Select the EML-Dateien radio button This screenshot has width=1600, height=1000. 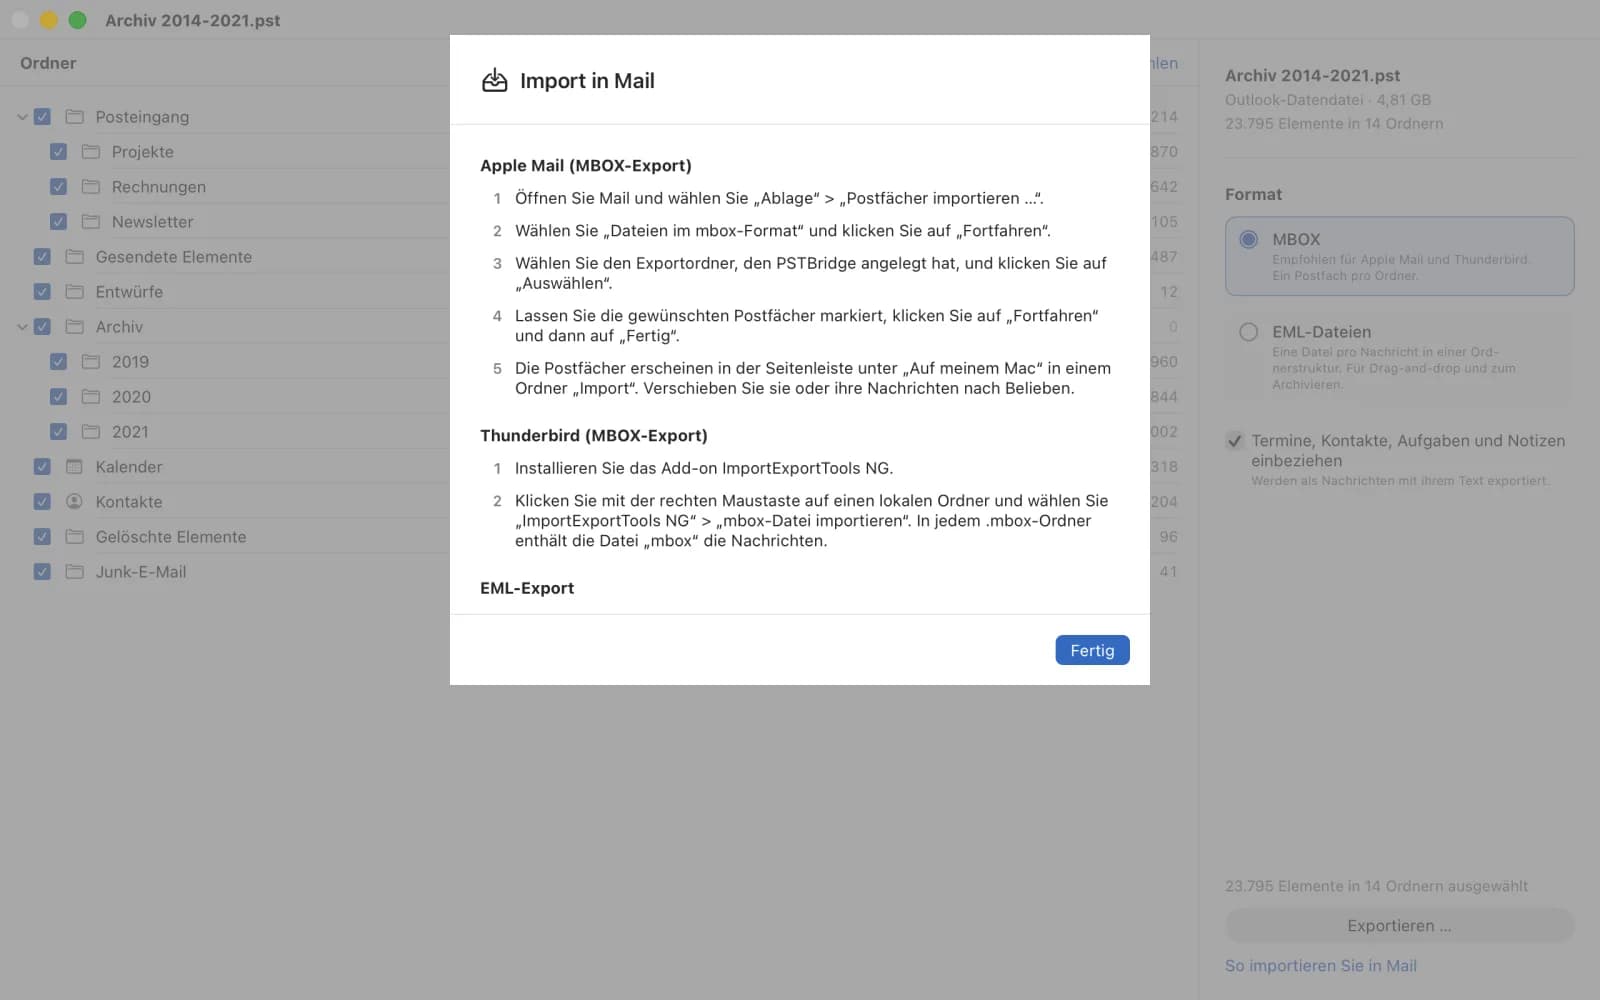[1248, 332]
